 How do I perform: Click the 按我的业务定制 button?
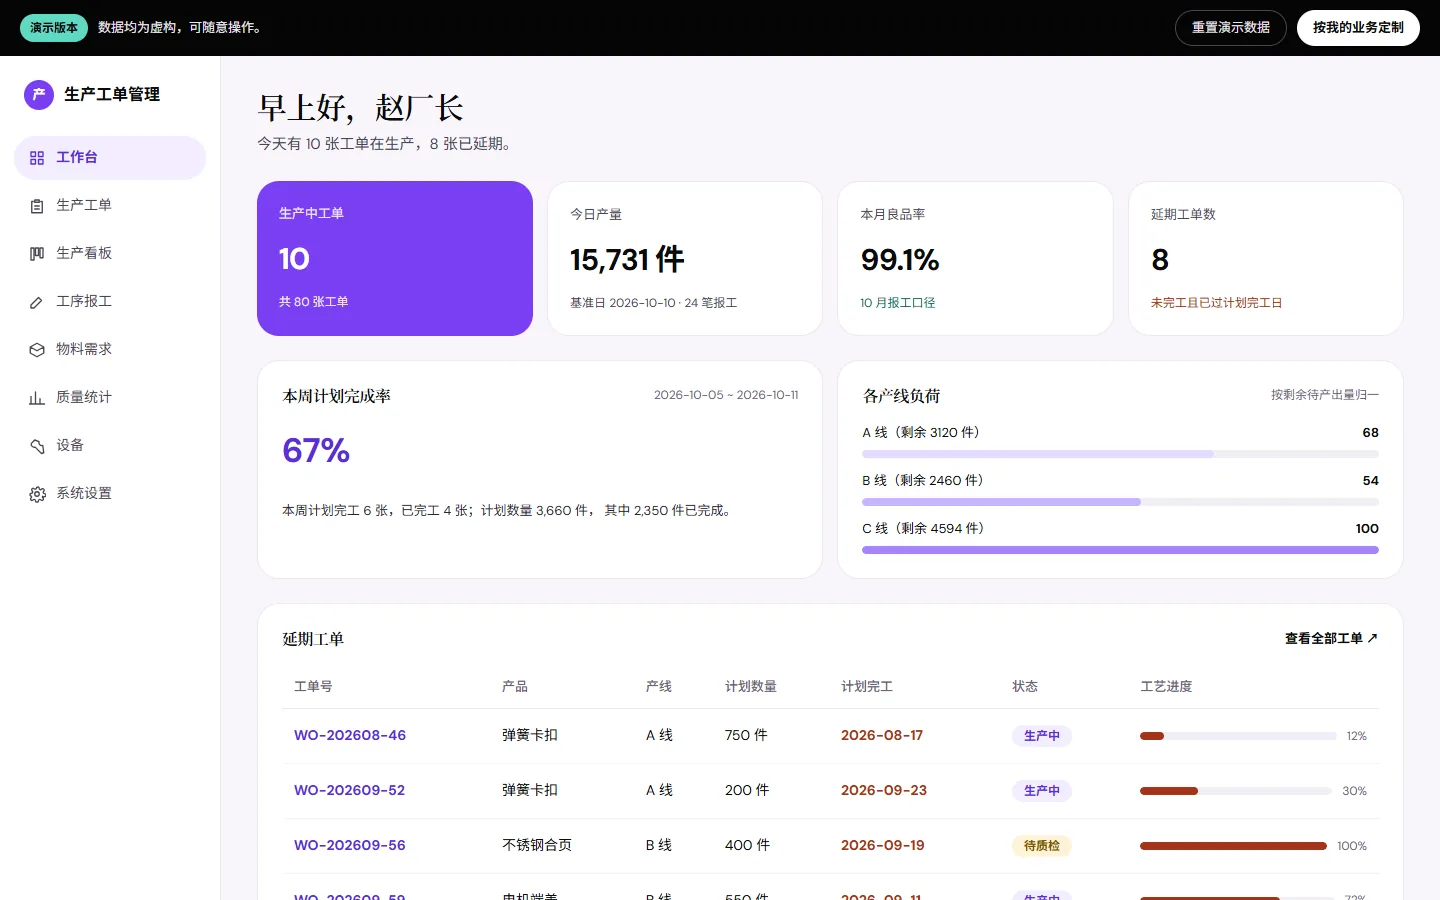[x=1358, y=28]
